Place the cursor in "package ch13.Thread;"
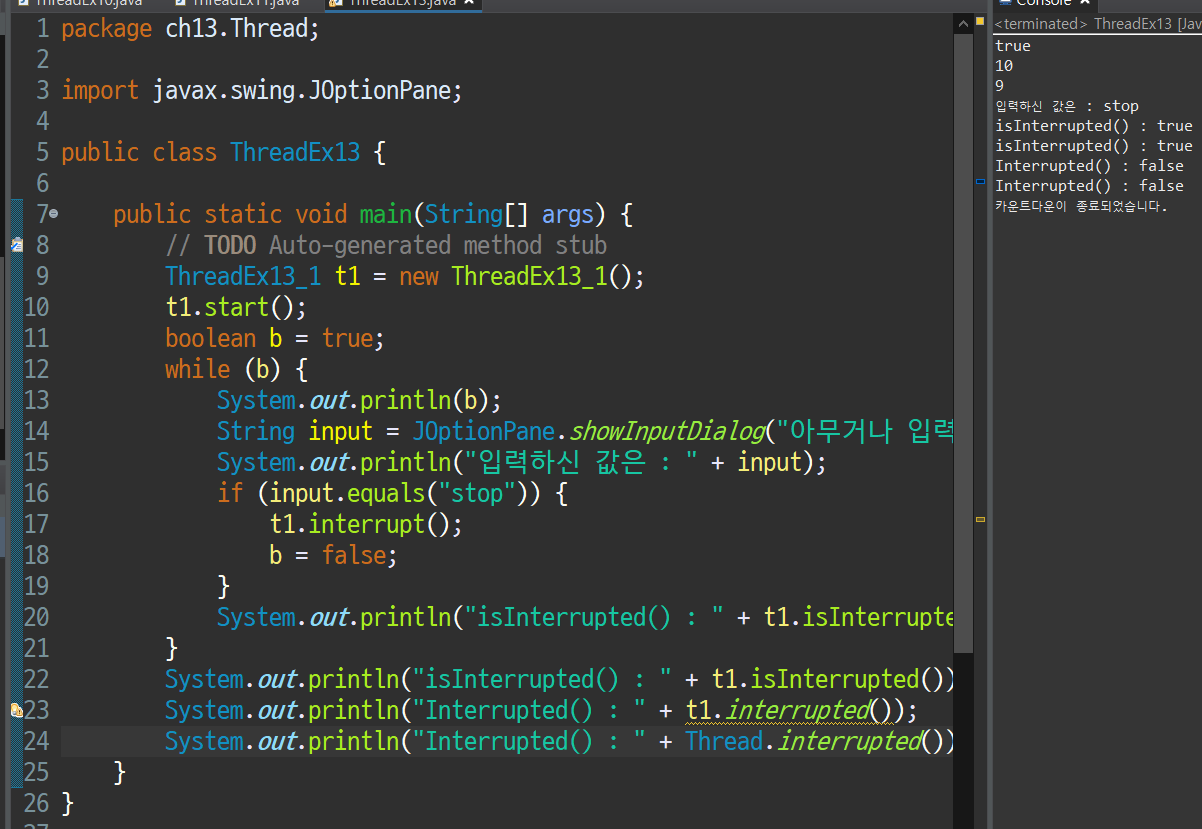The width and height of the screenshot is (1202, 829). click(190, 29)
